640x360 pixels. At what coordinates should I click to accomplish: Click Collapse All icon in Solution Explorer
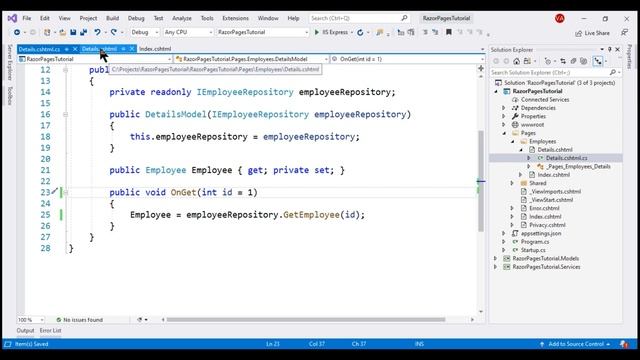[x=573, y=61]
